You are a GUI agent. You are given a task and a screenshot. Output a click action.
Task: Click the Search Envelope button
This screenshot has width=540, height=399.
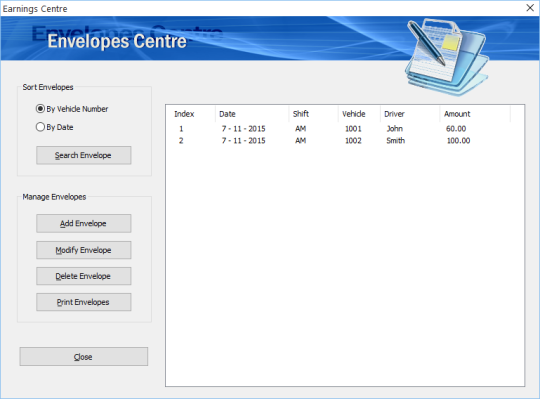(83, 155)
